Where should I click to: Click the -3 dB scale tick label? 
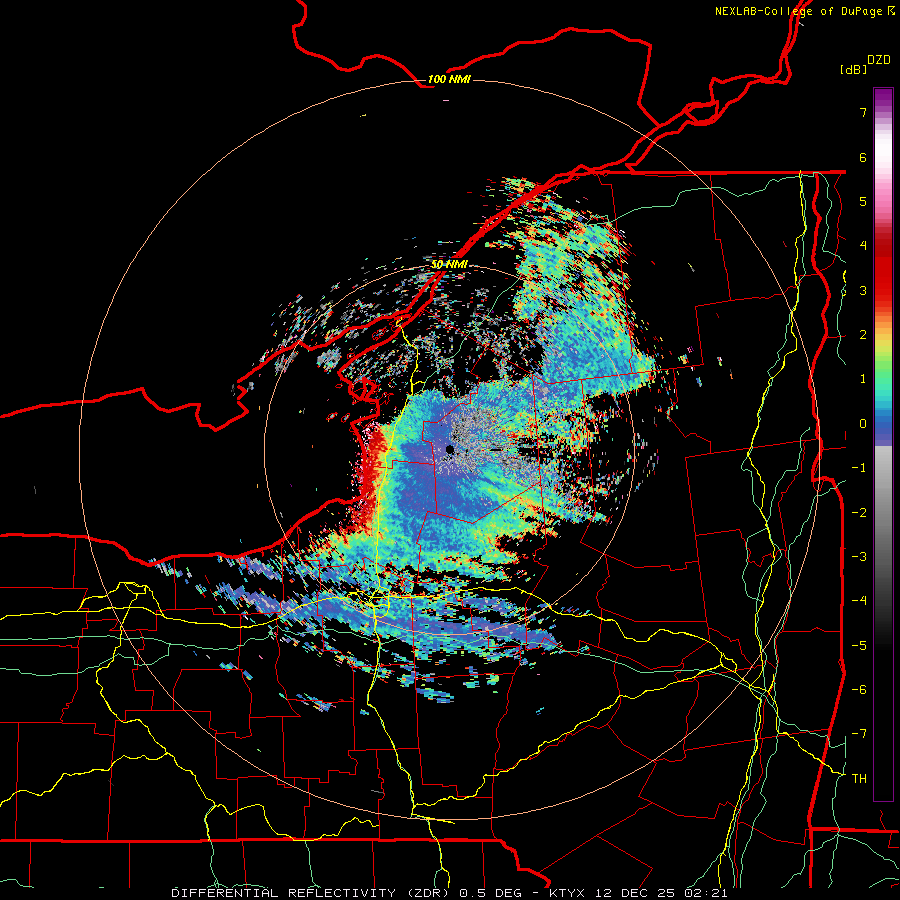click(x=859, y=556)
